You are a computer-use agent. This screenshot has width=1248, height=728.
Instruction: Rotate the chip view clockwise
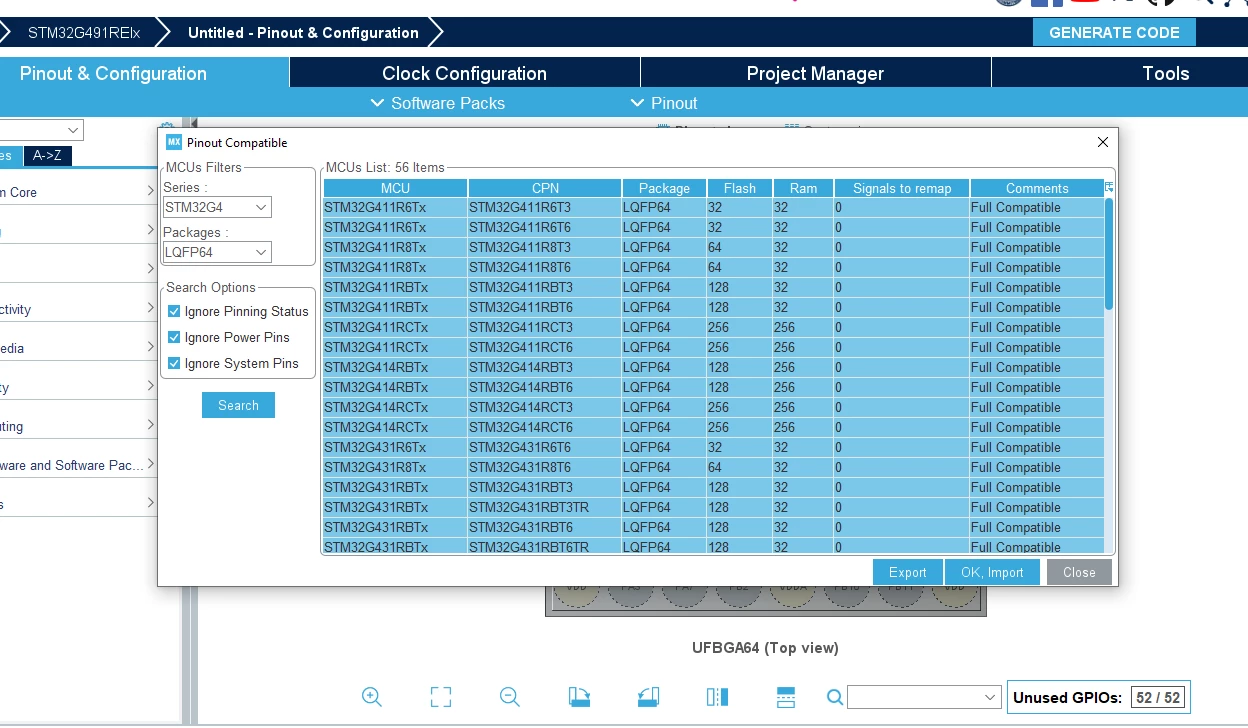point(579,697)
